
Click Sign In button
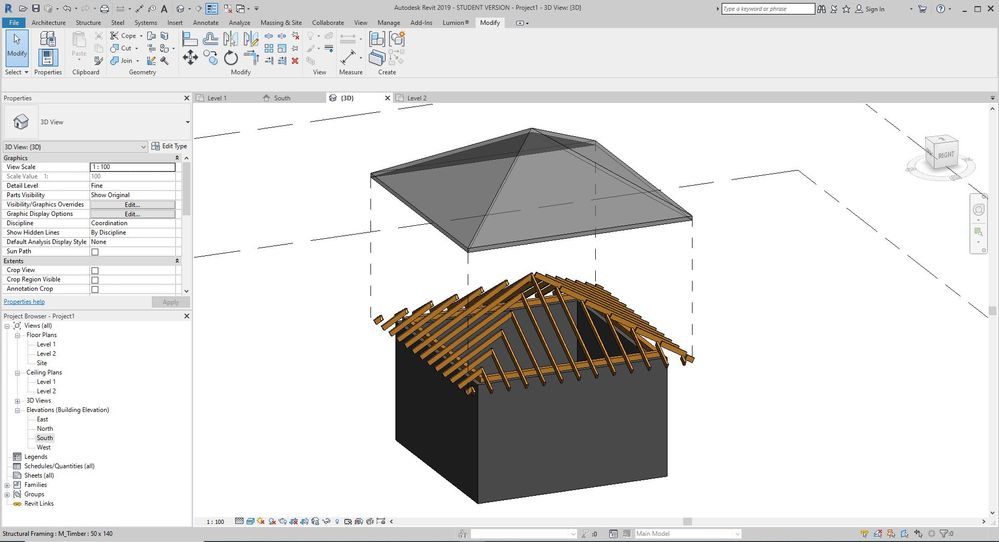(x=870, y=9)
